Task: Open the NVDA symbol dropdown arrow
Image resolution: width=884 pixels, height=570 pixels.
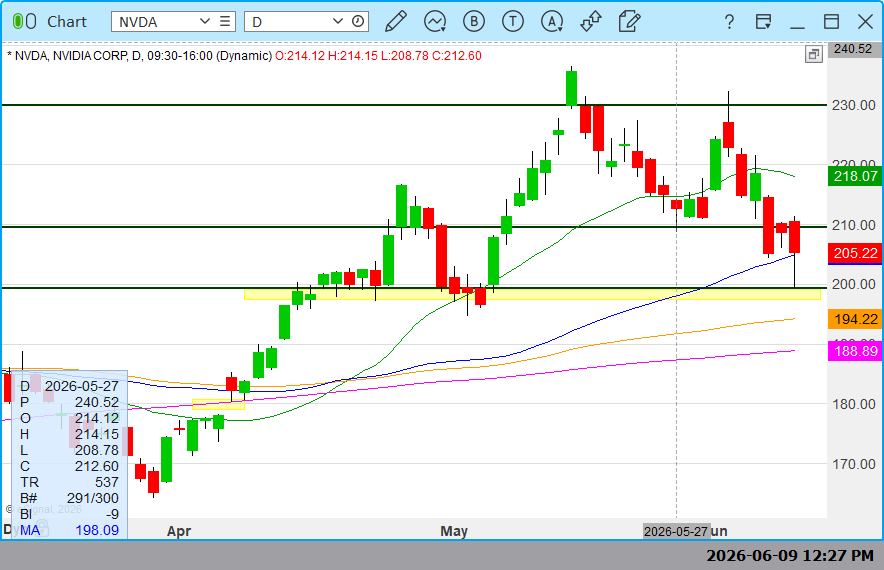Action: click(205, 21)
